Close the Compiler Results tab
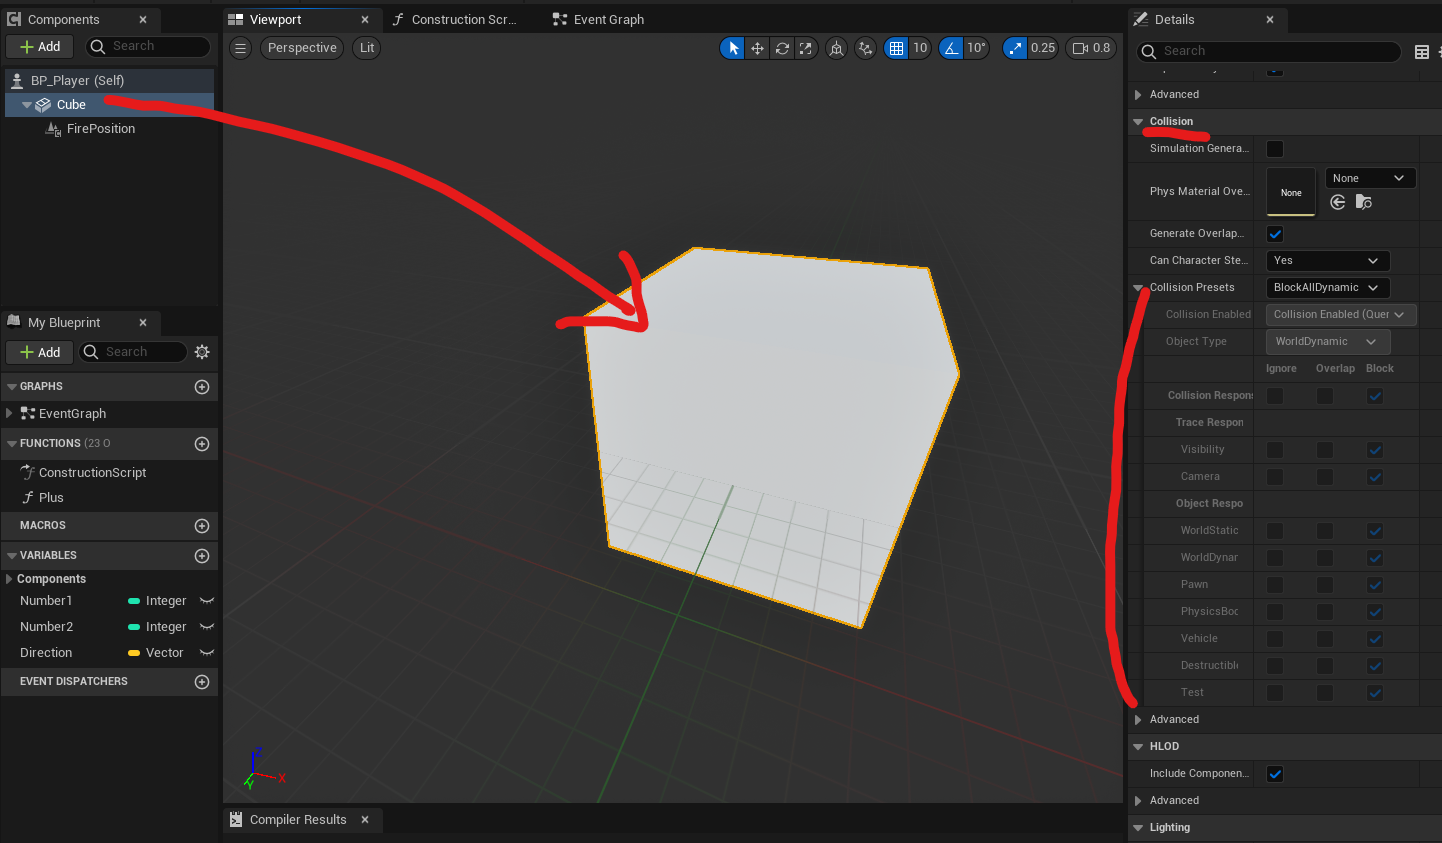Viewport: 1442px width, 843px height. [x=365, y=820]
